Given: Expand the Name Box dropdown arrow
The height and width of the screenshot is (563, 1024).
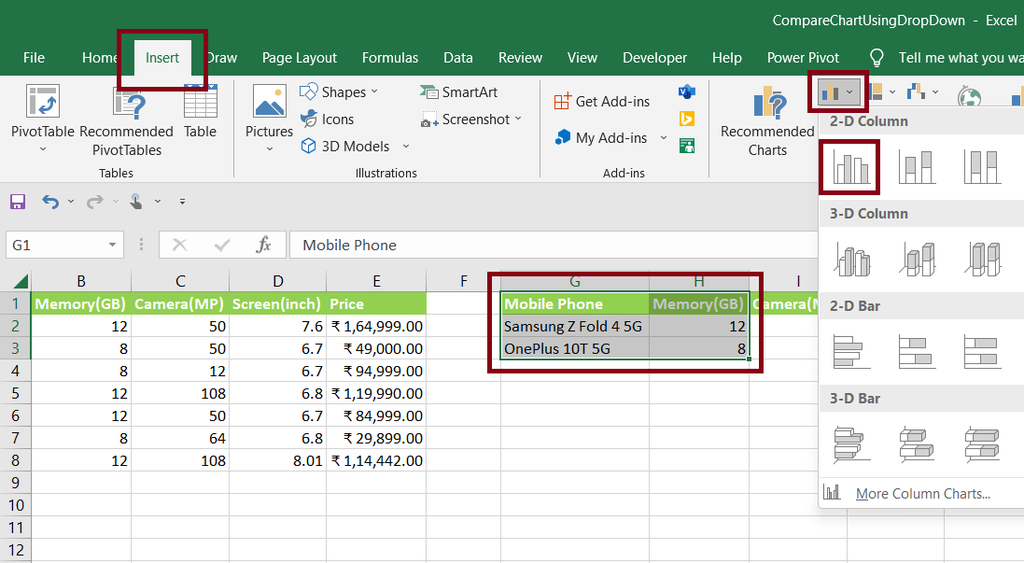Looking at the screenshot, I should tap(113, 245).
